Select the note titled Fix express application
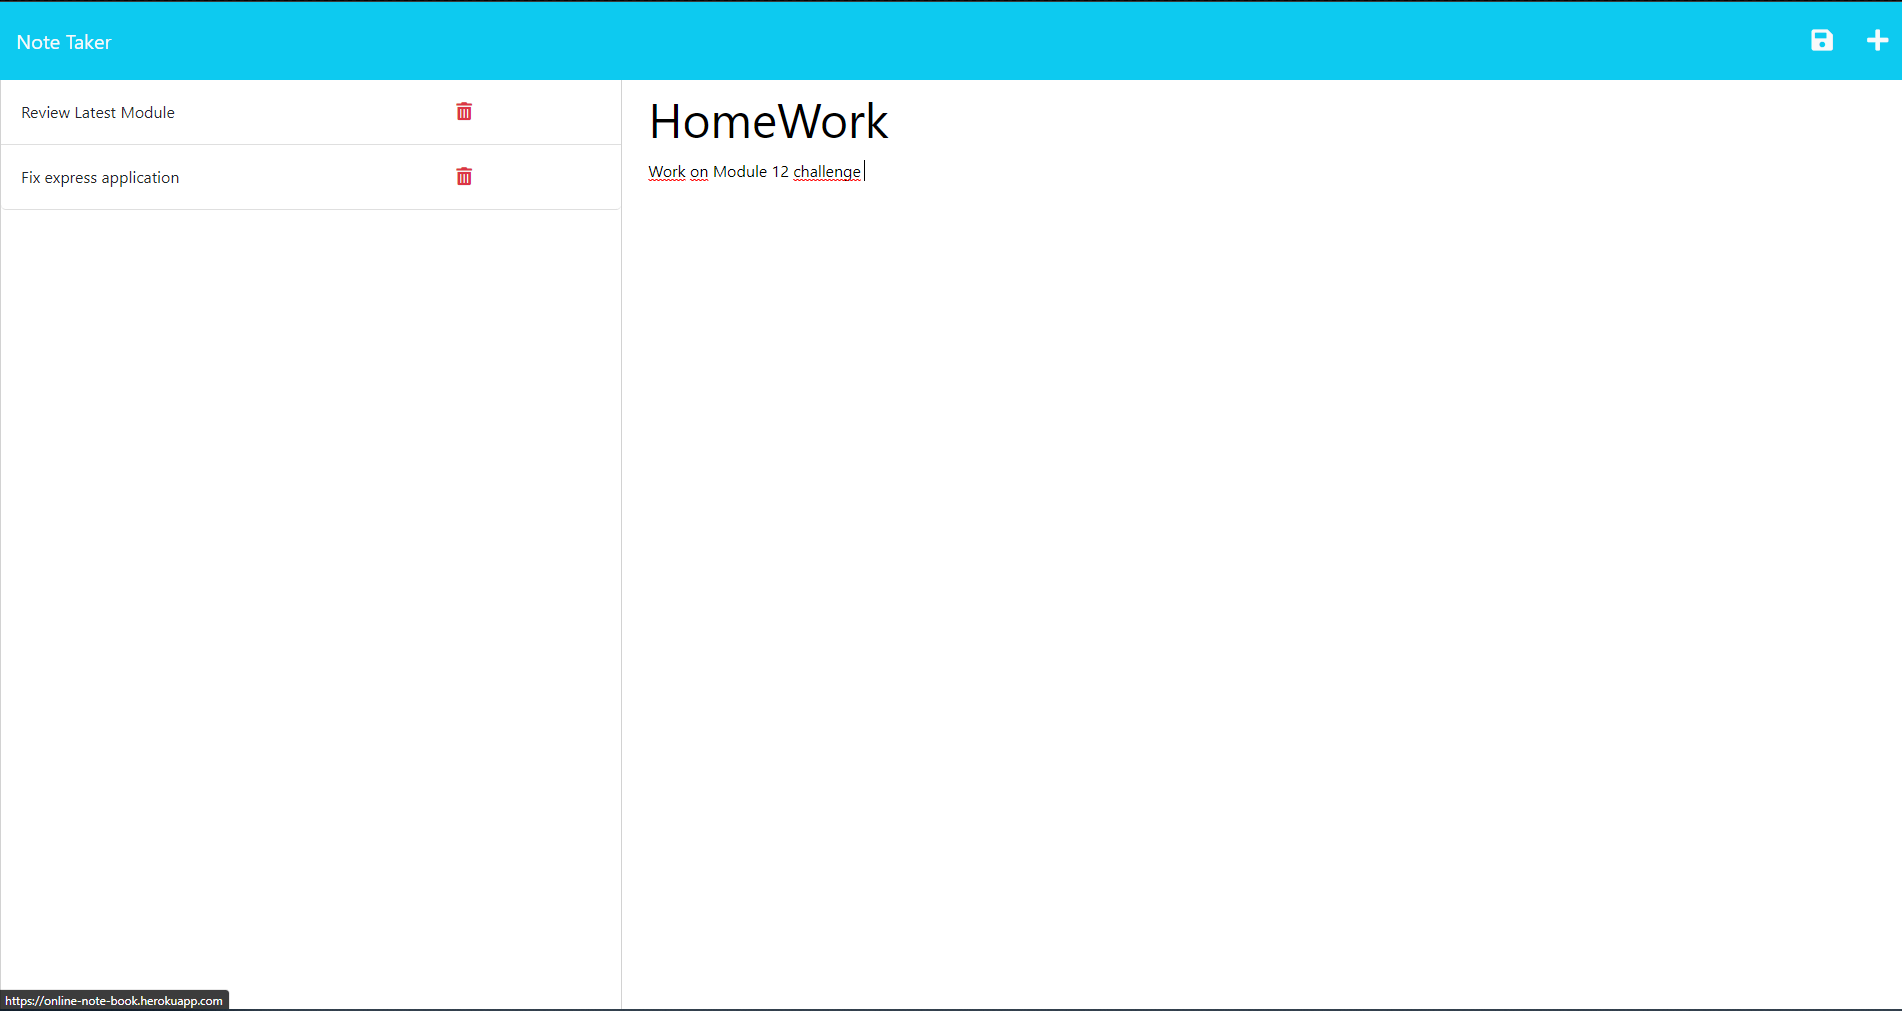 pyautogui.click(x=100, y=177)
